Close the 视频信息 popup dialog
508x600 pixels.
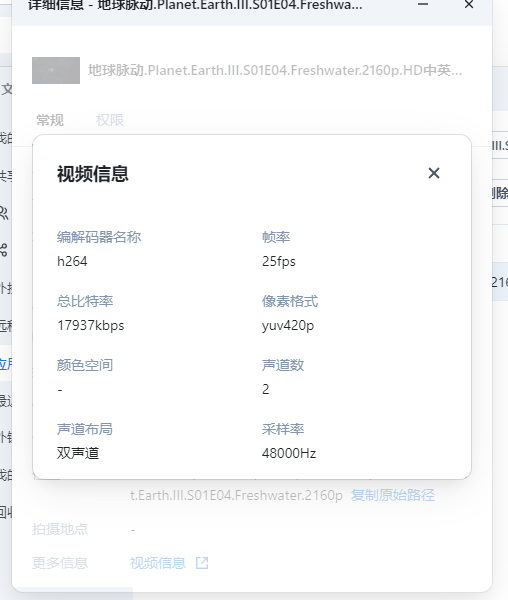[434, 173]
